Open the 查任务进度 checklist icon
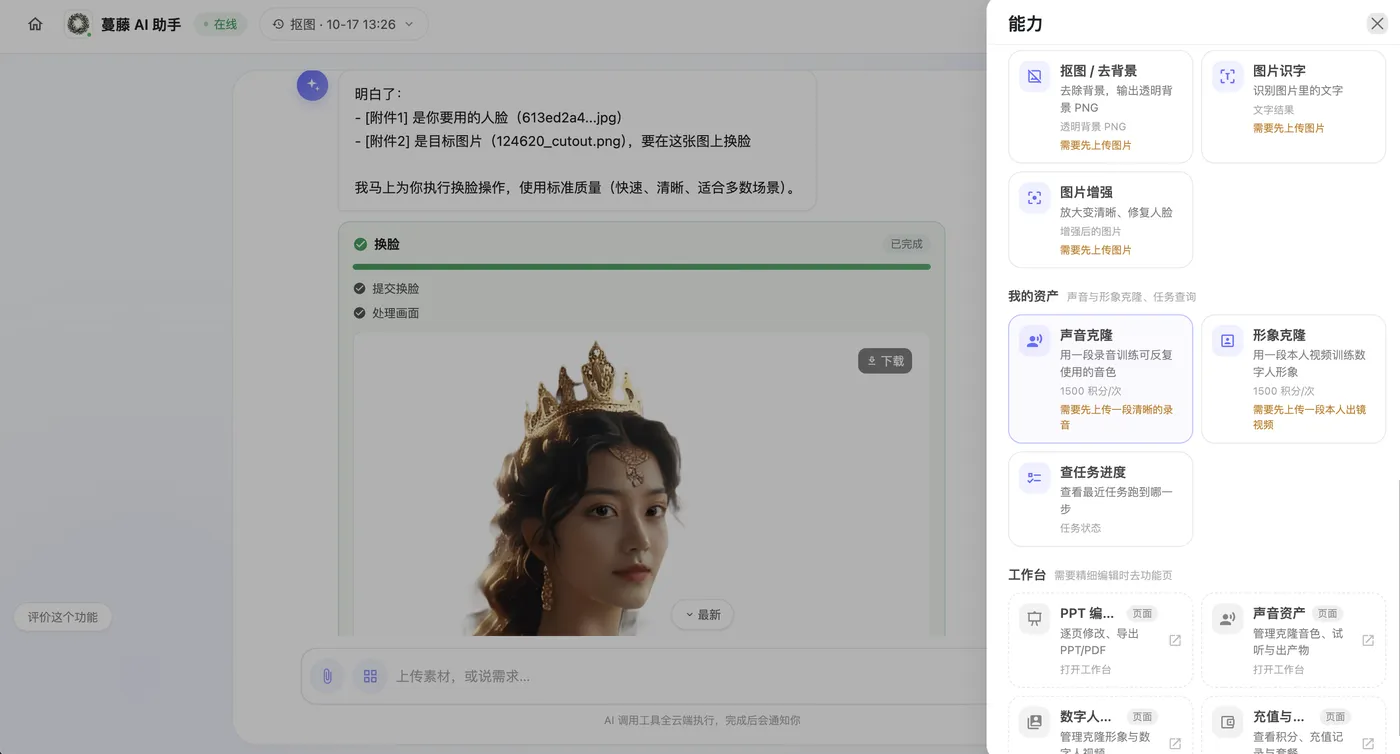Image resolution: width=1400 pixels, height=754 pixels. coord(1035,477)
